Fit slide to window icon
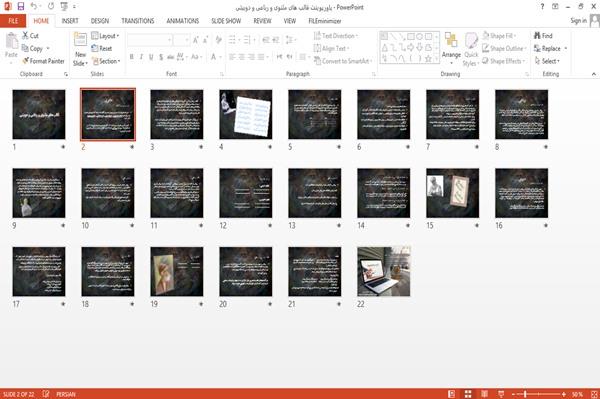Viewport: 600px width, 399px height. click(594, 394)
